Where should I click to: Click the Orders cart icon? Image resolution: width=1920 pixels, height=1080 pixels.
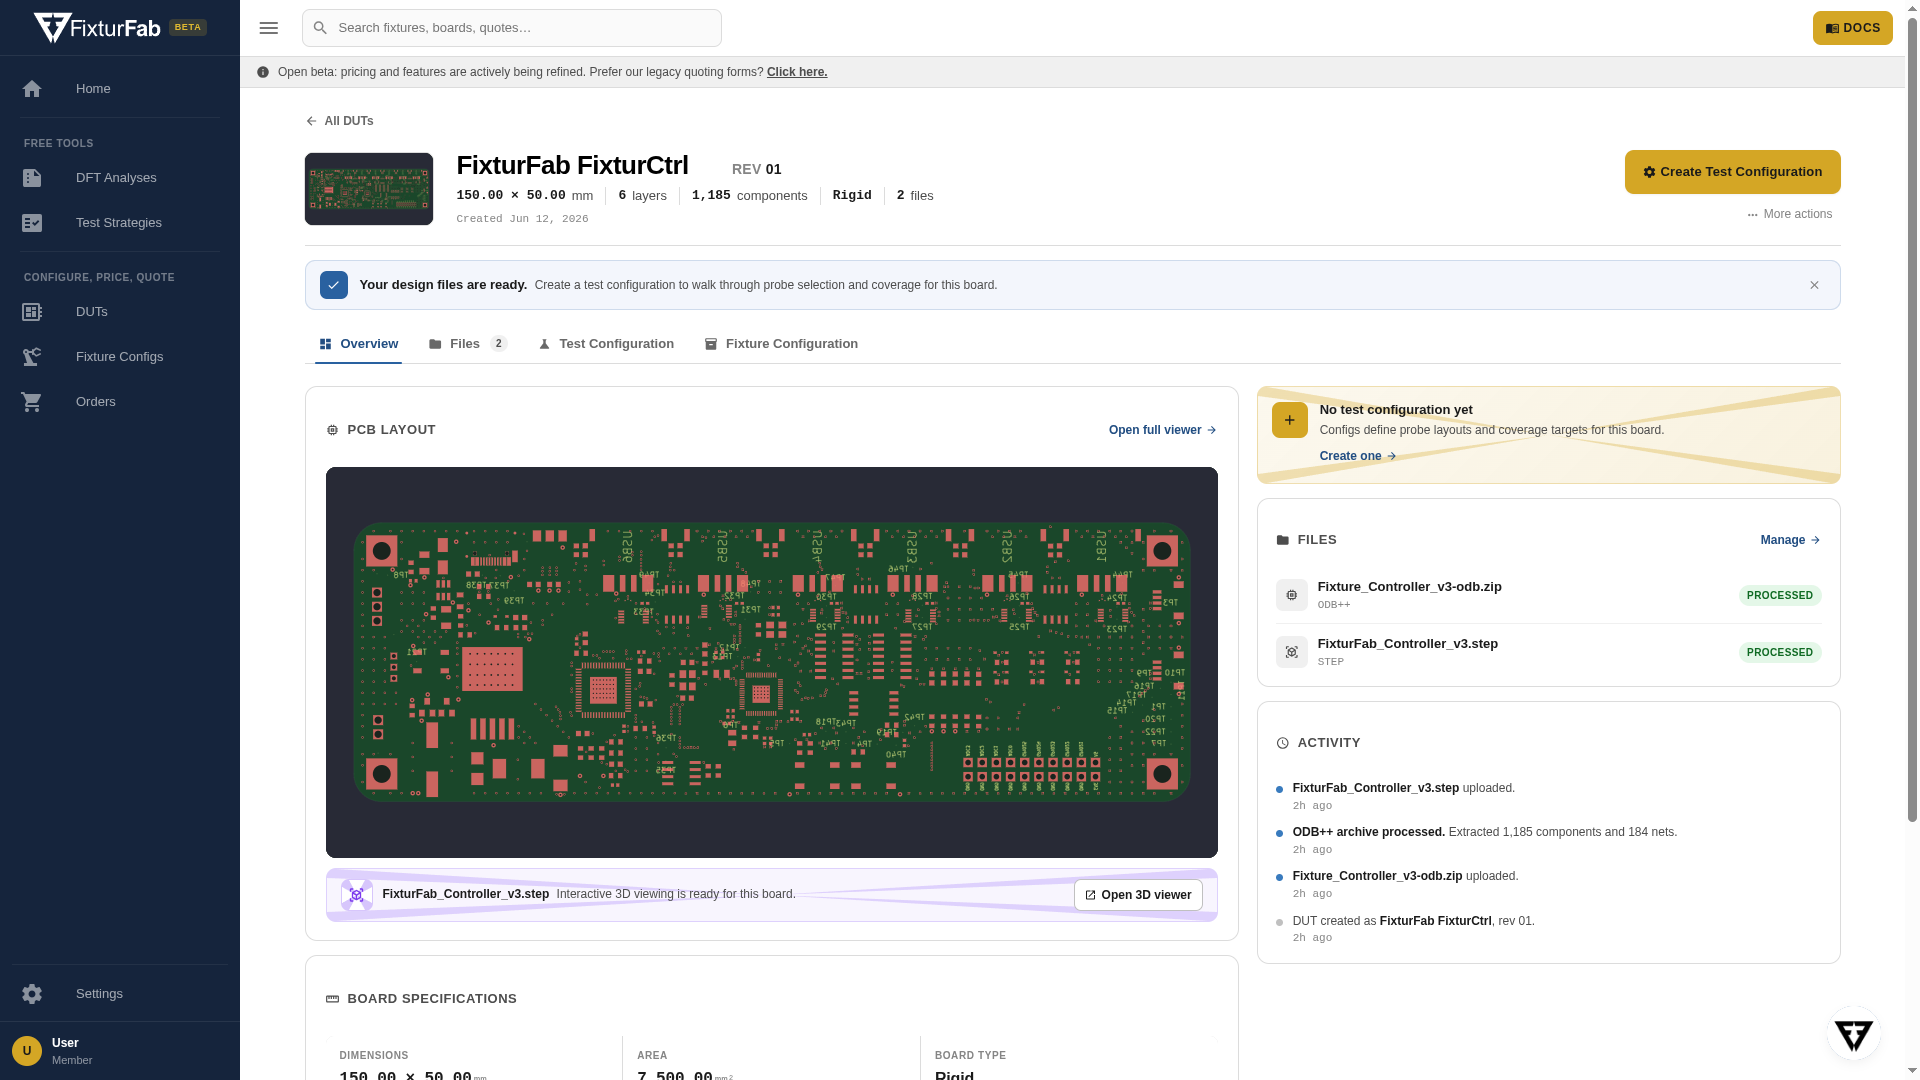click(32, 402)
